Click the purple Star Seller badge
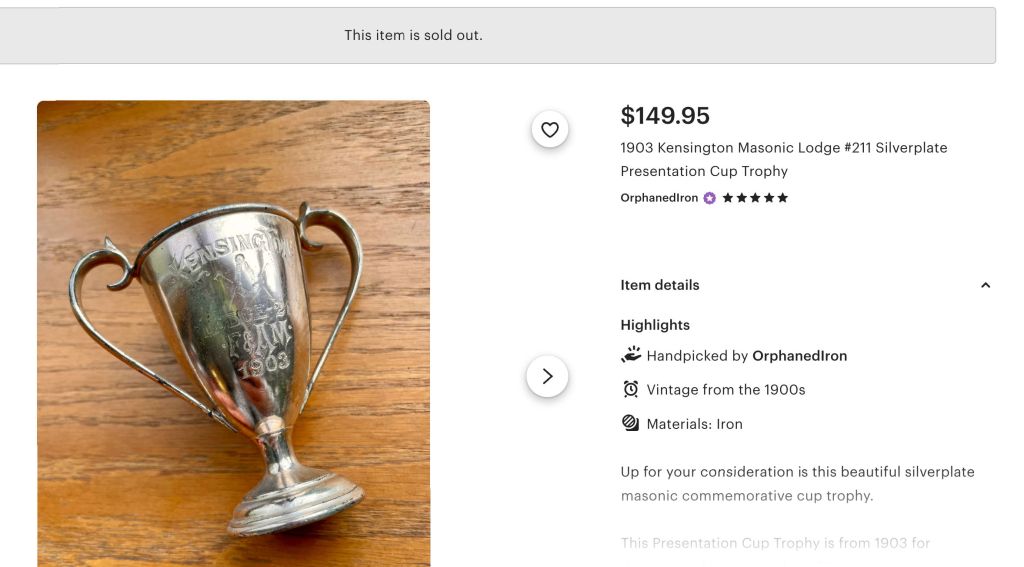Image resolution: width=1024 pixels, height=567 pixels. pyautogui.click(x=710, y=198)
